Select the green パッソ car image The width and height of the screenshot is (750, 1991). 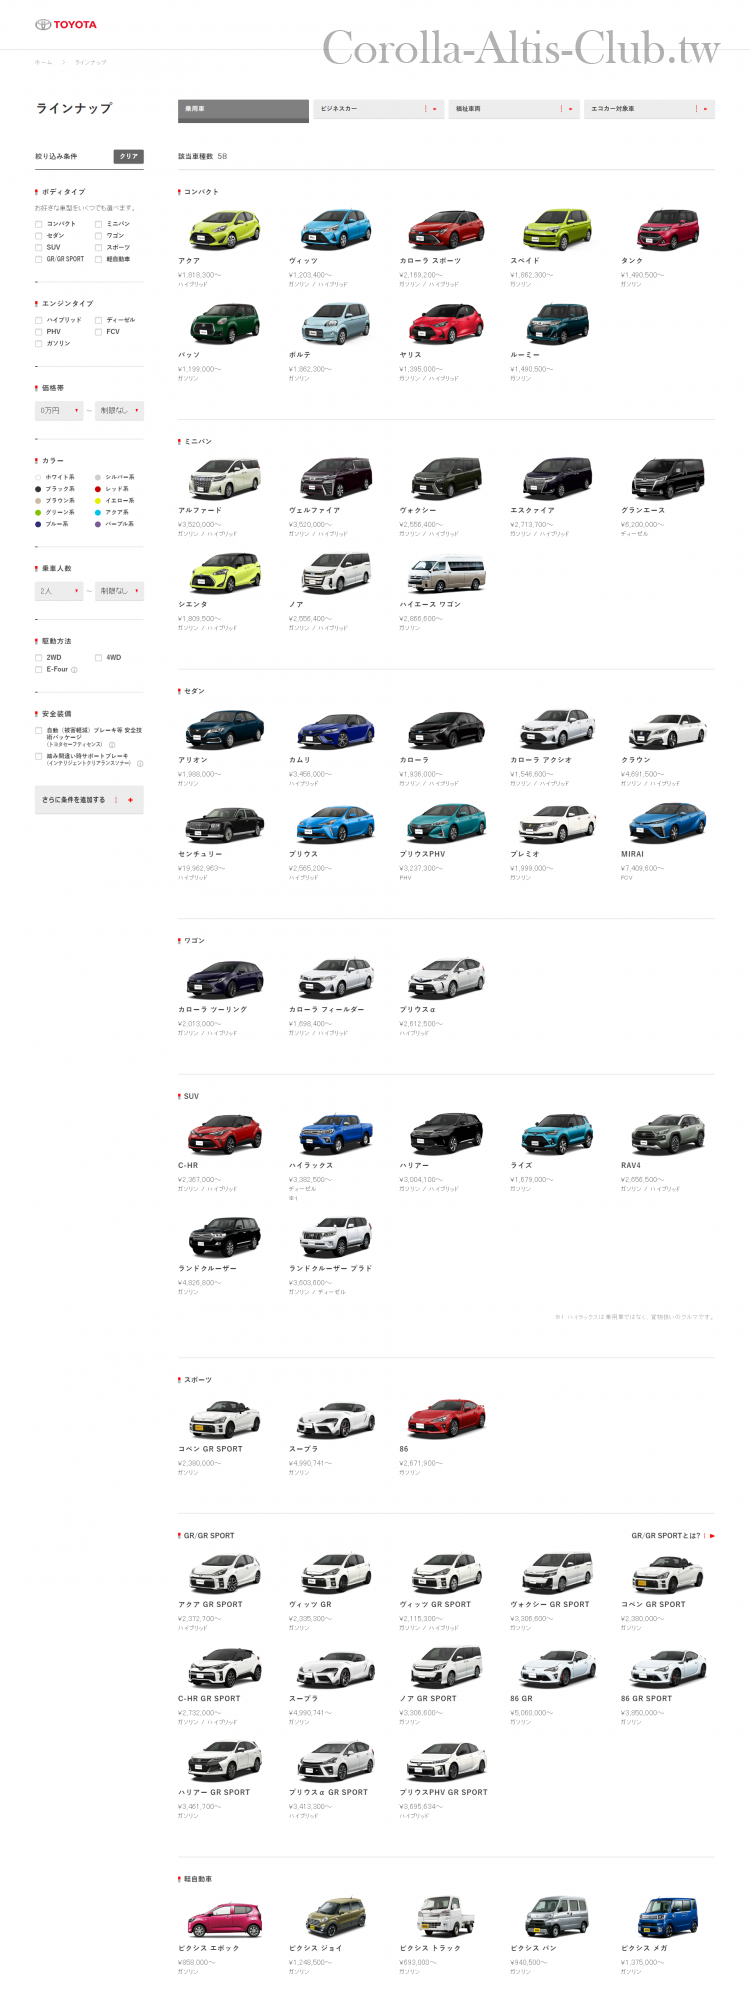point(225,324)
